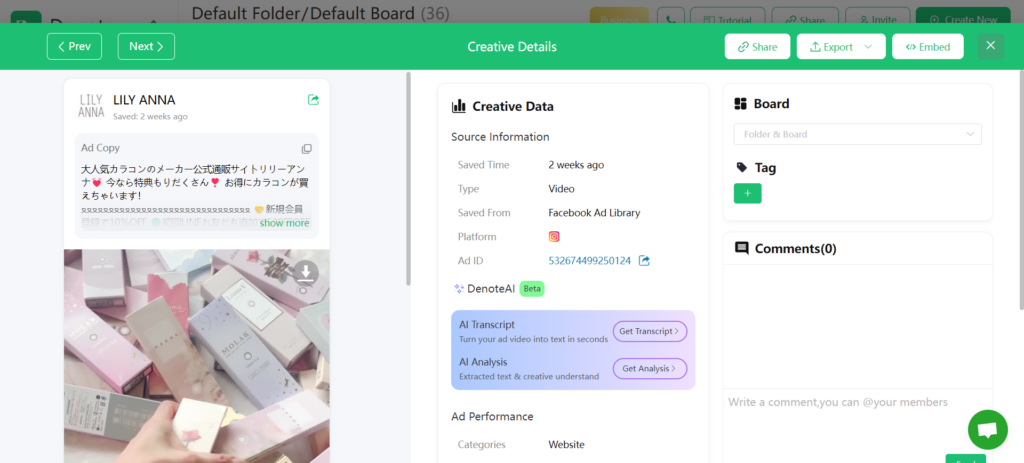Click the 'Video' type value
Screen dimensions: 1024x463
[562, 189]
